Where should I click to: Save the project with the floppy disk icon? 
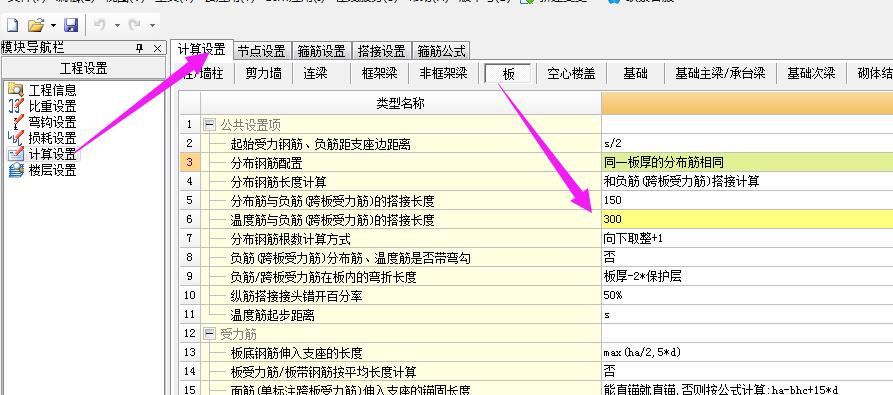tap(71, 25)
